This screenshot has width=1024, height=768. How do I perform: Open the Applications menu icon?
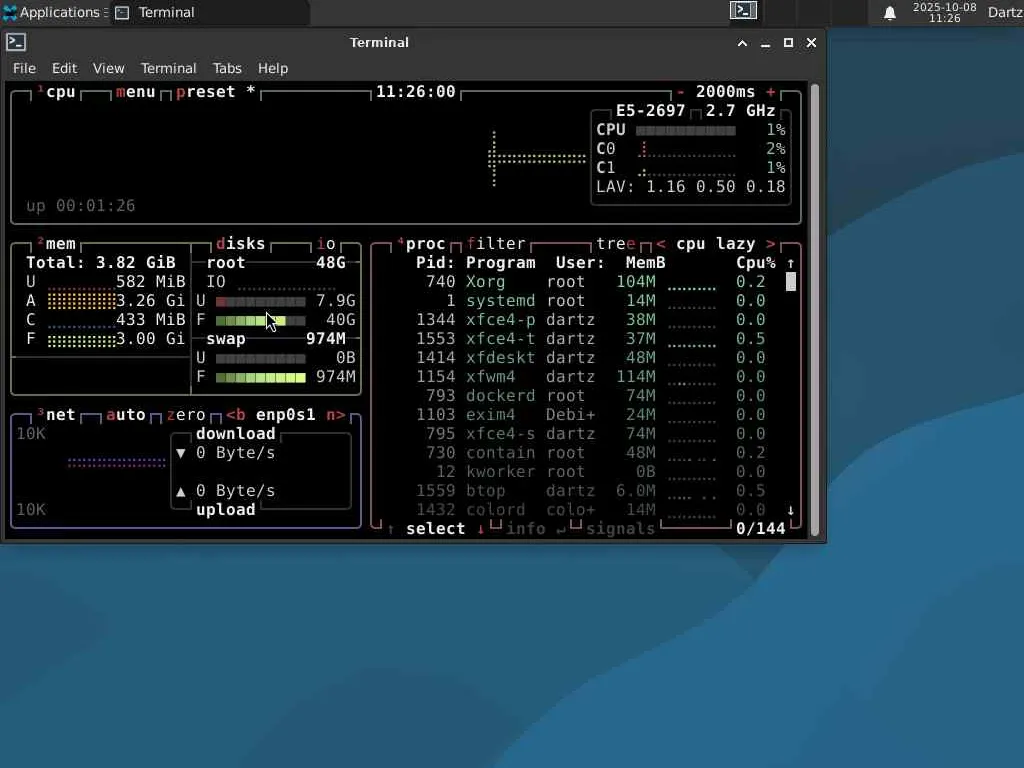click(9, 12)
